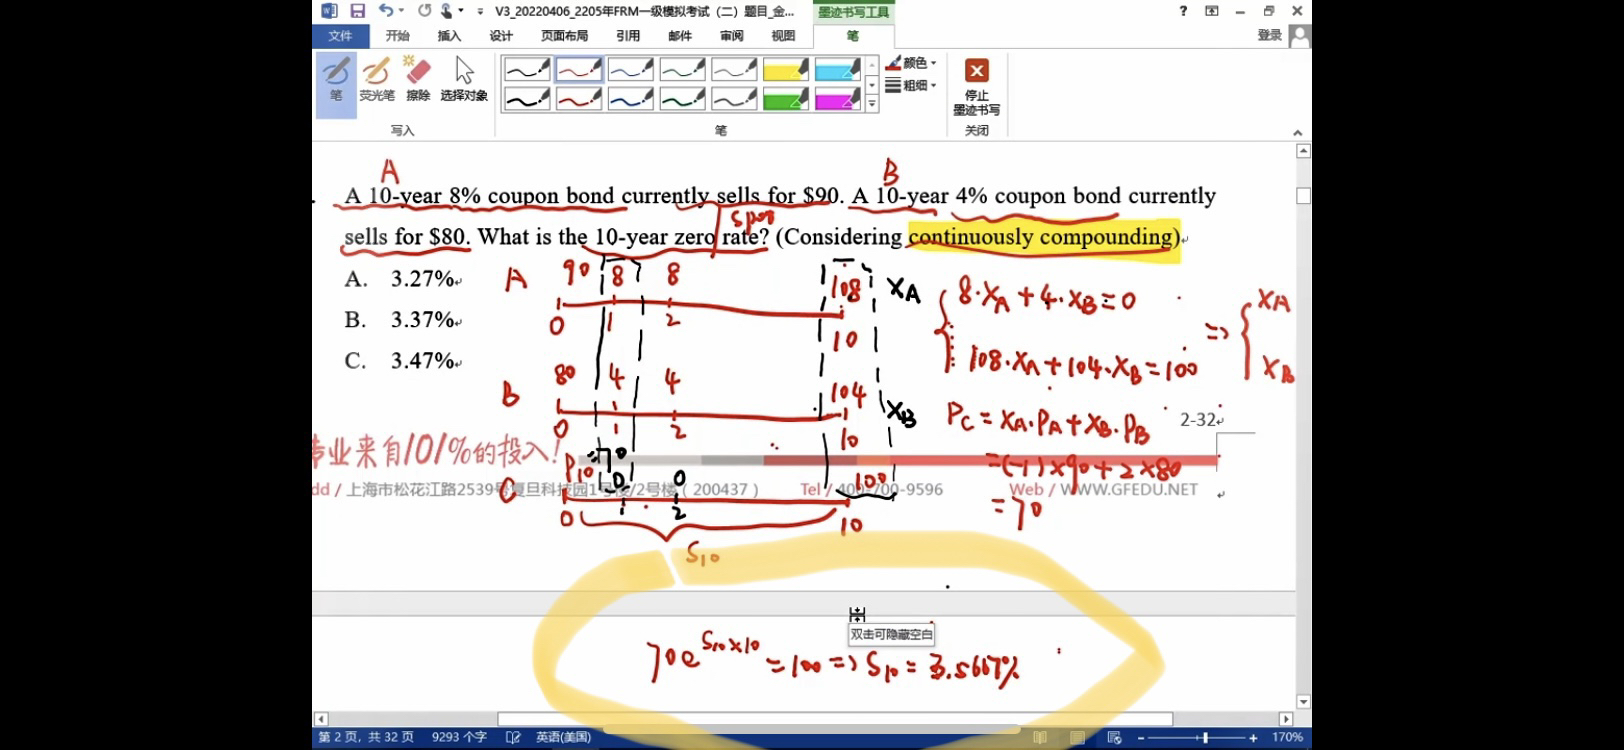
Task: Pick the thin black pen style
Action: click(x=527, y=69)
